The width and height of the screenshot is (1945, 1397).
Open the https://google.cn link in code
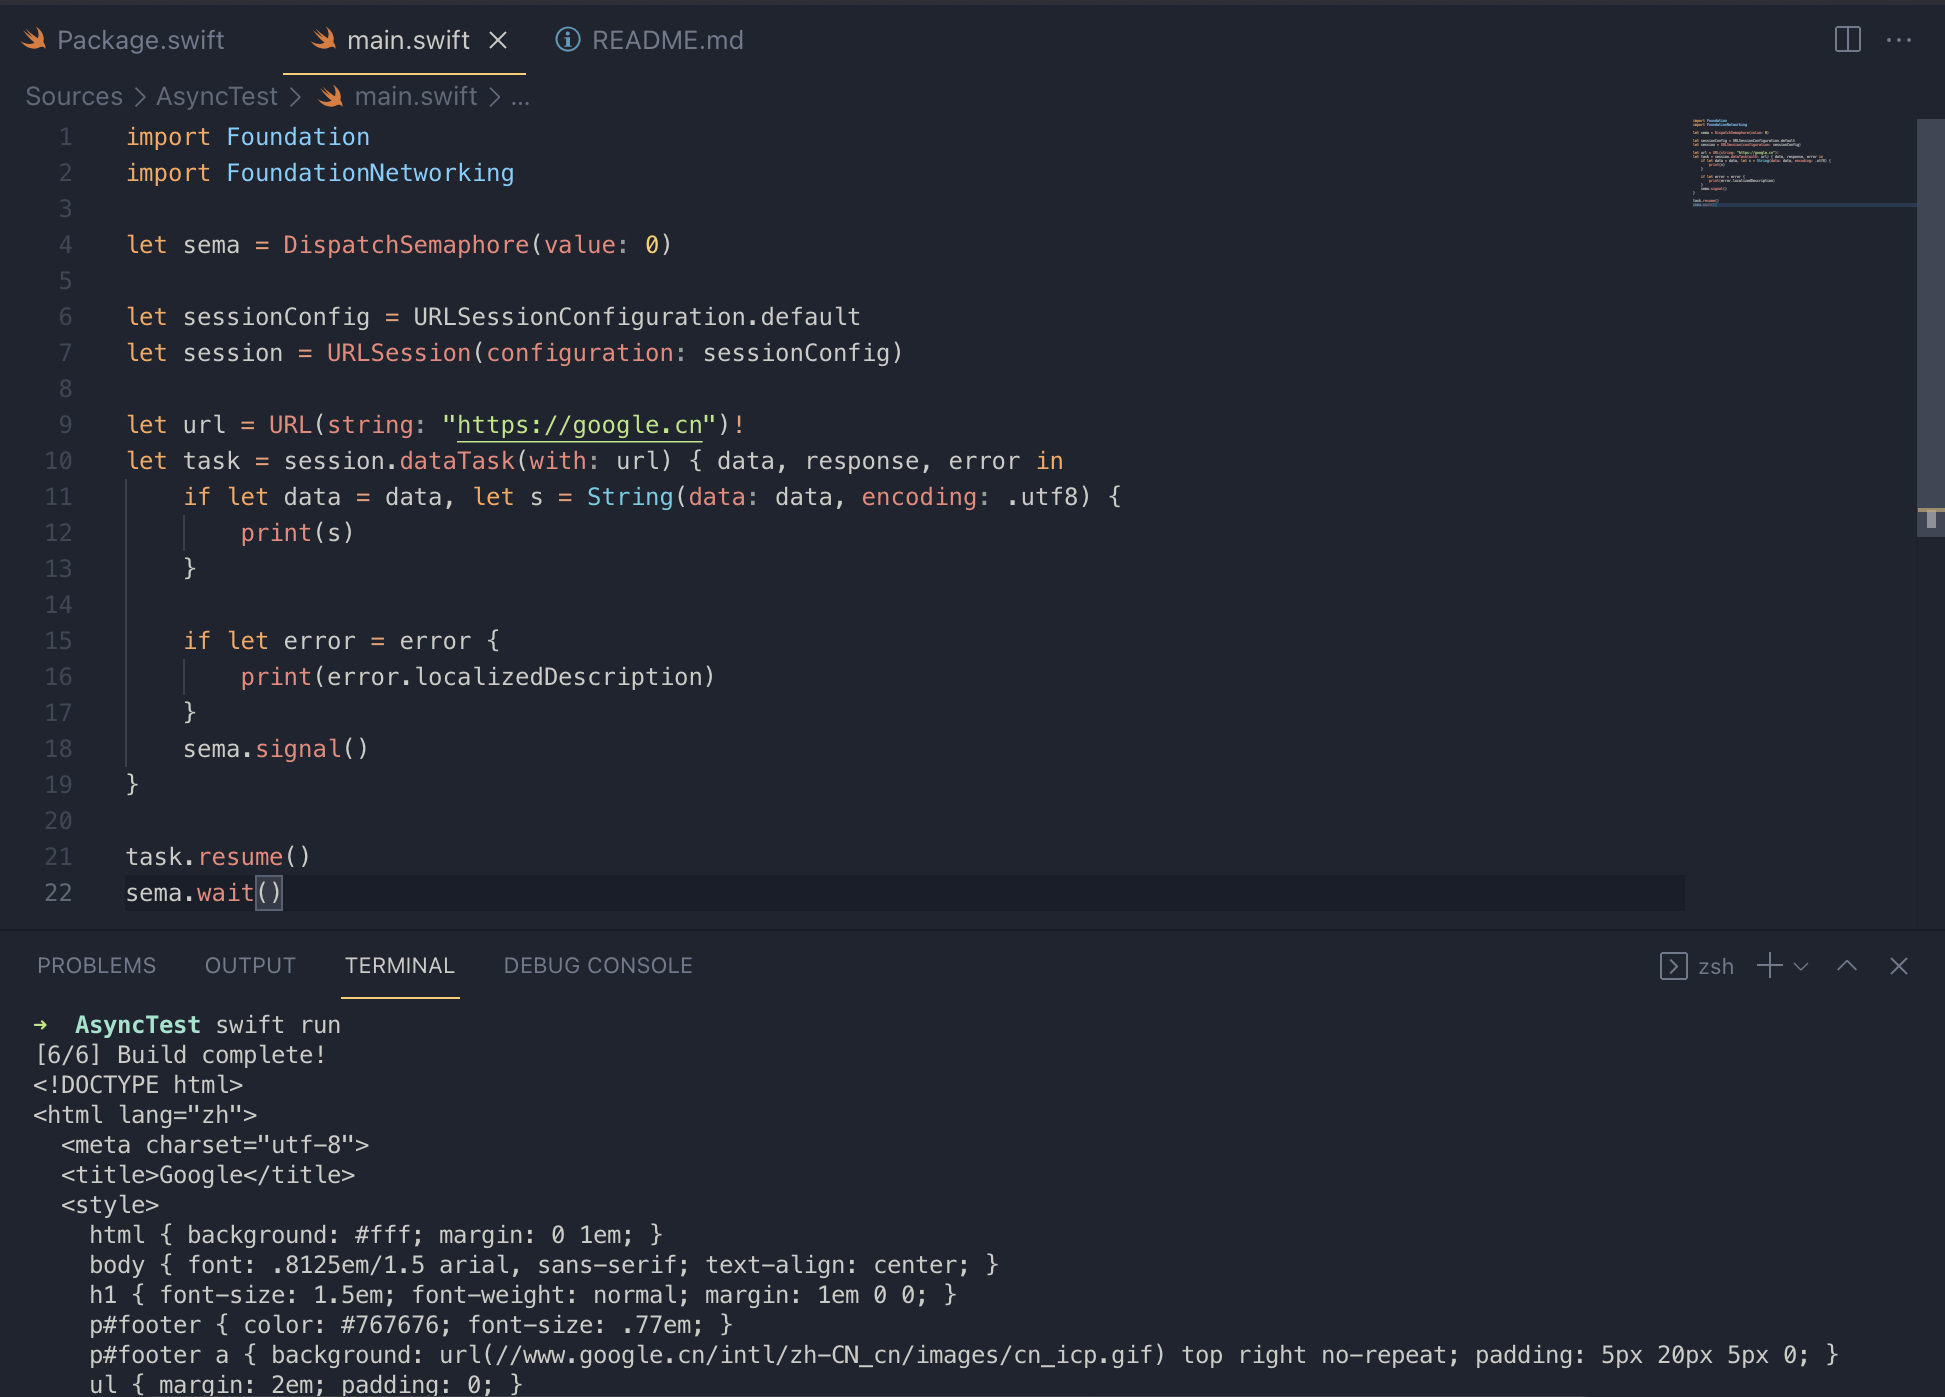pos(579,425)
